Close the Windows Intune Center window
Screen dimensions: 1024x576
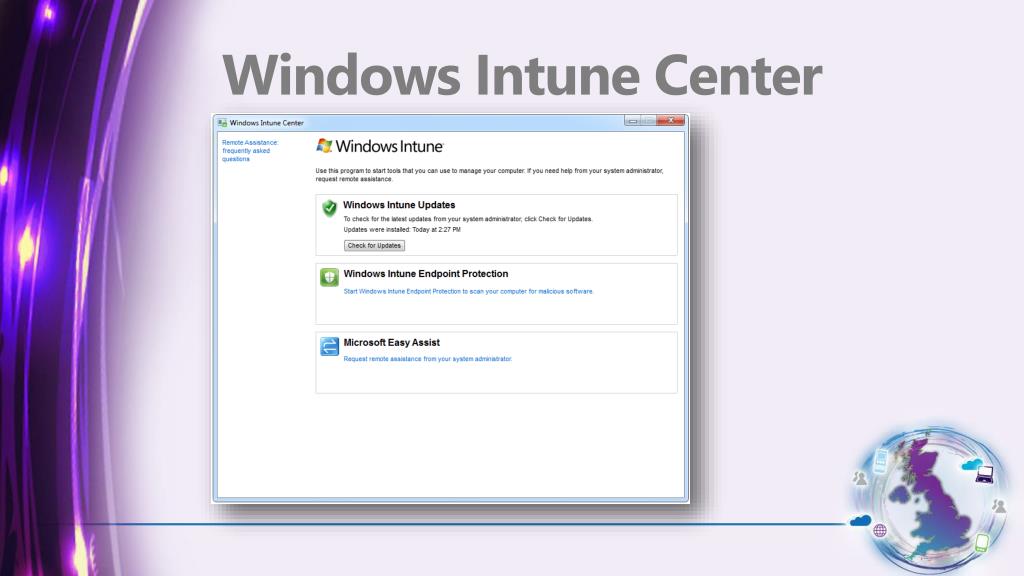click(x=671, y=121)
